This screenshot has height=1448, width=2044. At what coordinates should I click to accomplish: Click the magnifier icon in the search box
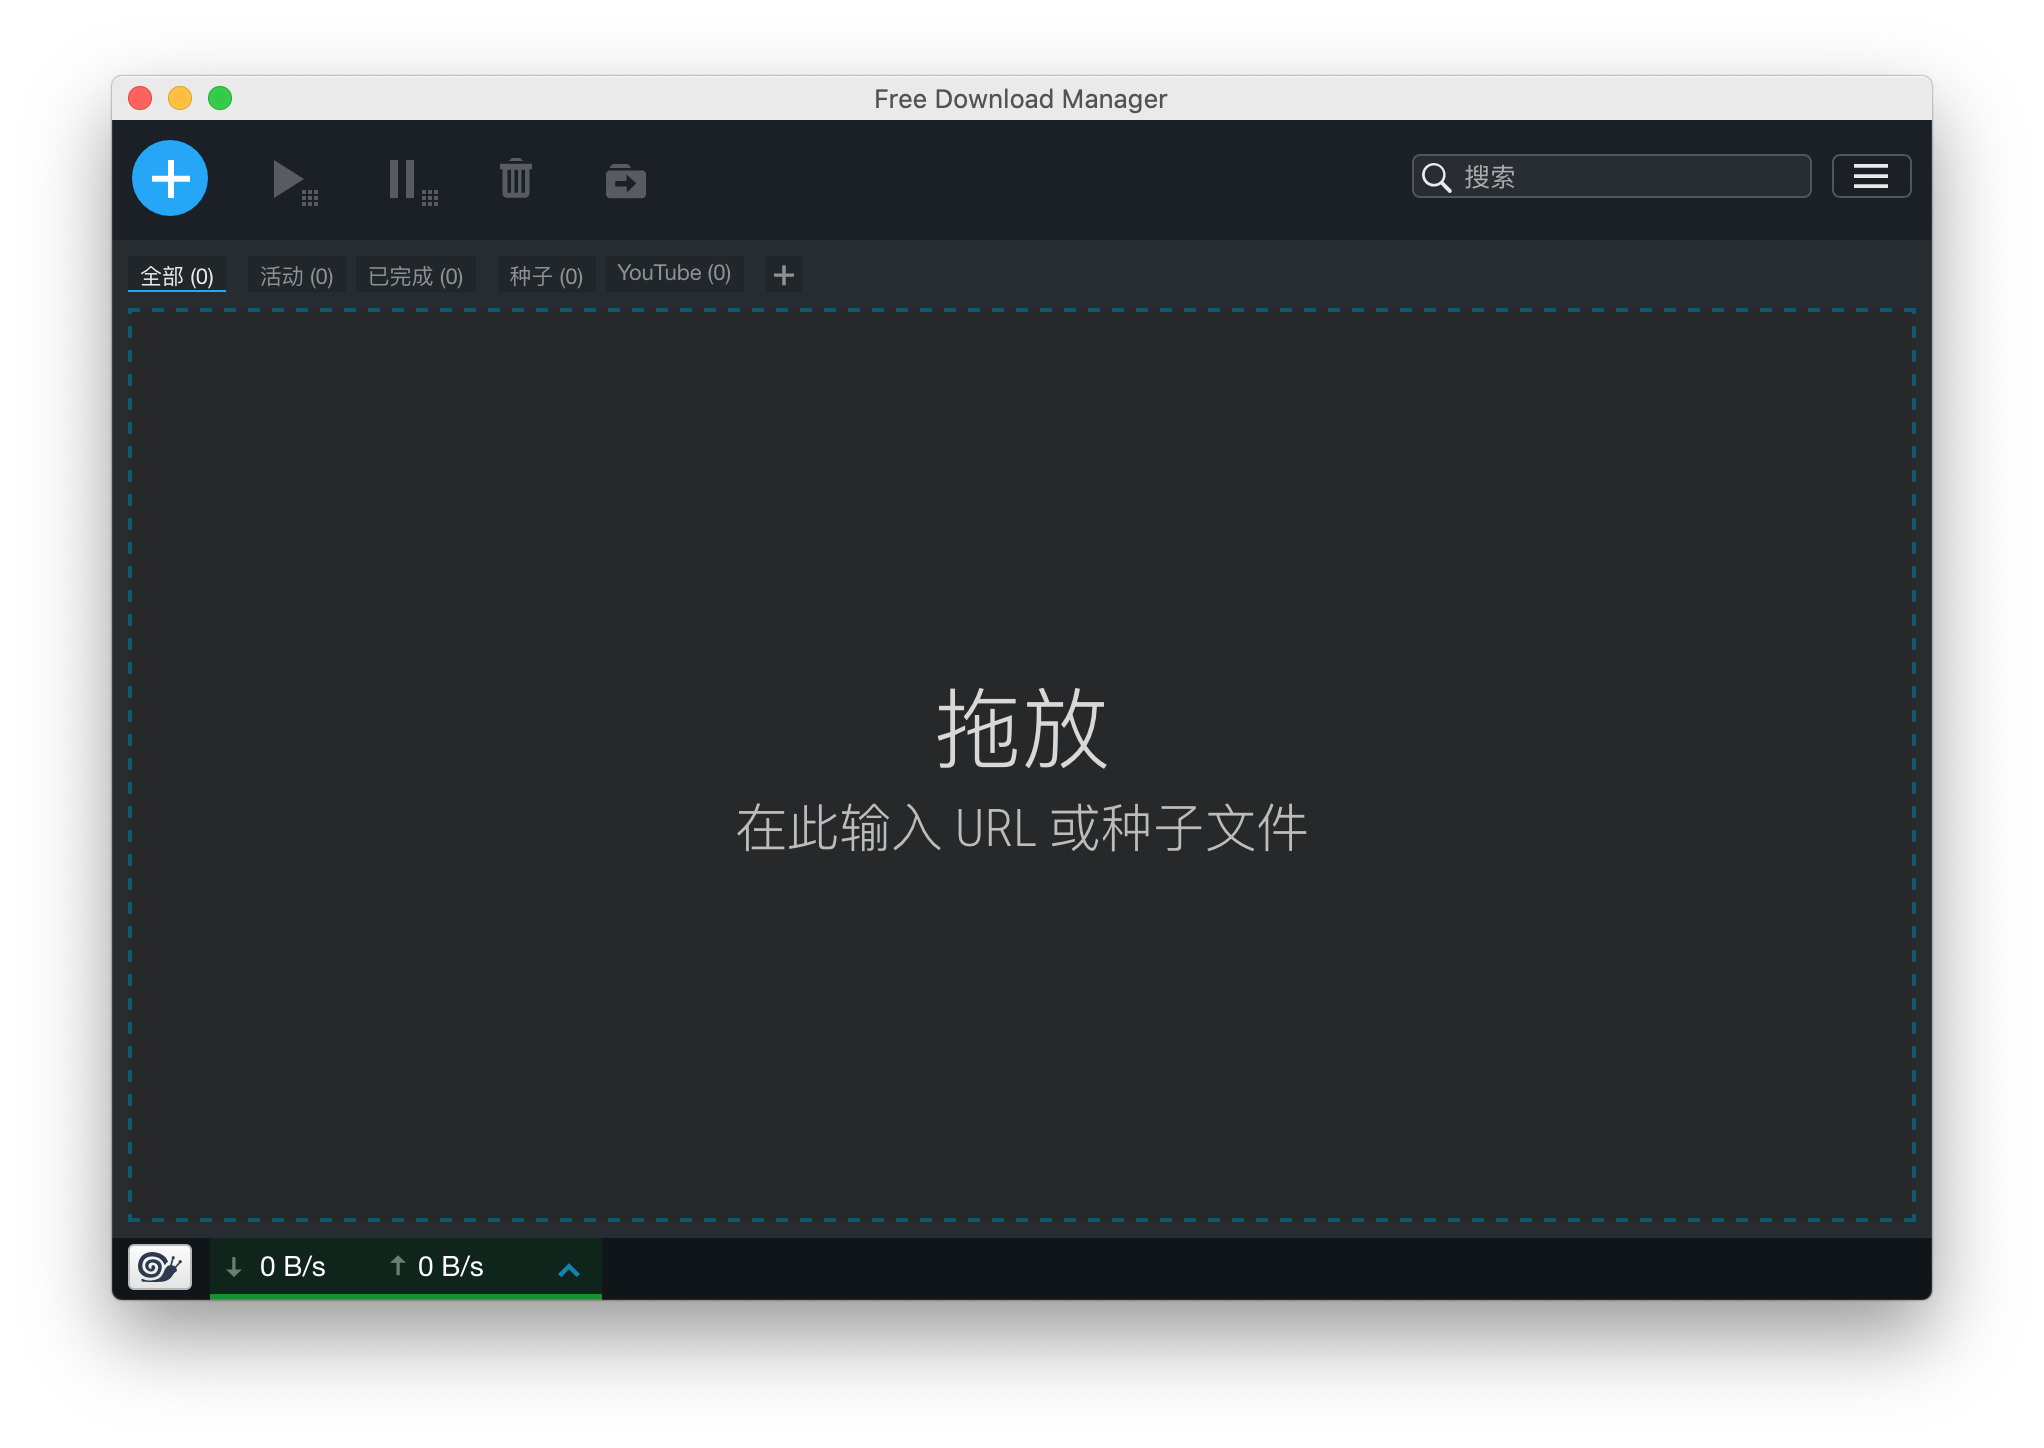(1435, 176)
